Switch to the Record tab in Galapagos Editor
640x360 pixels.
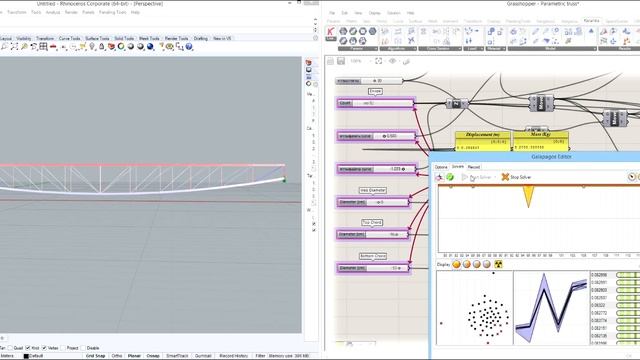473,167
